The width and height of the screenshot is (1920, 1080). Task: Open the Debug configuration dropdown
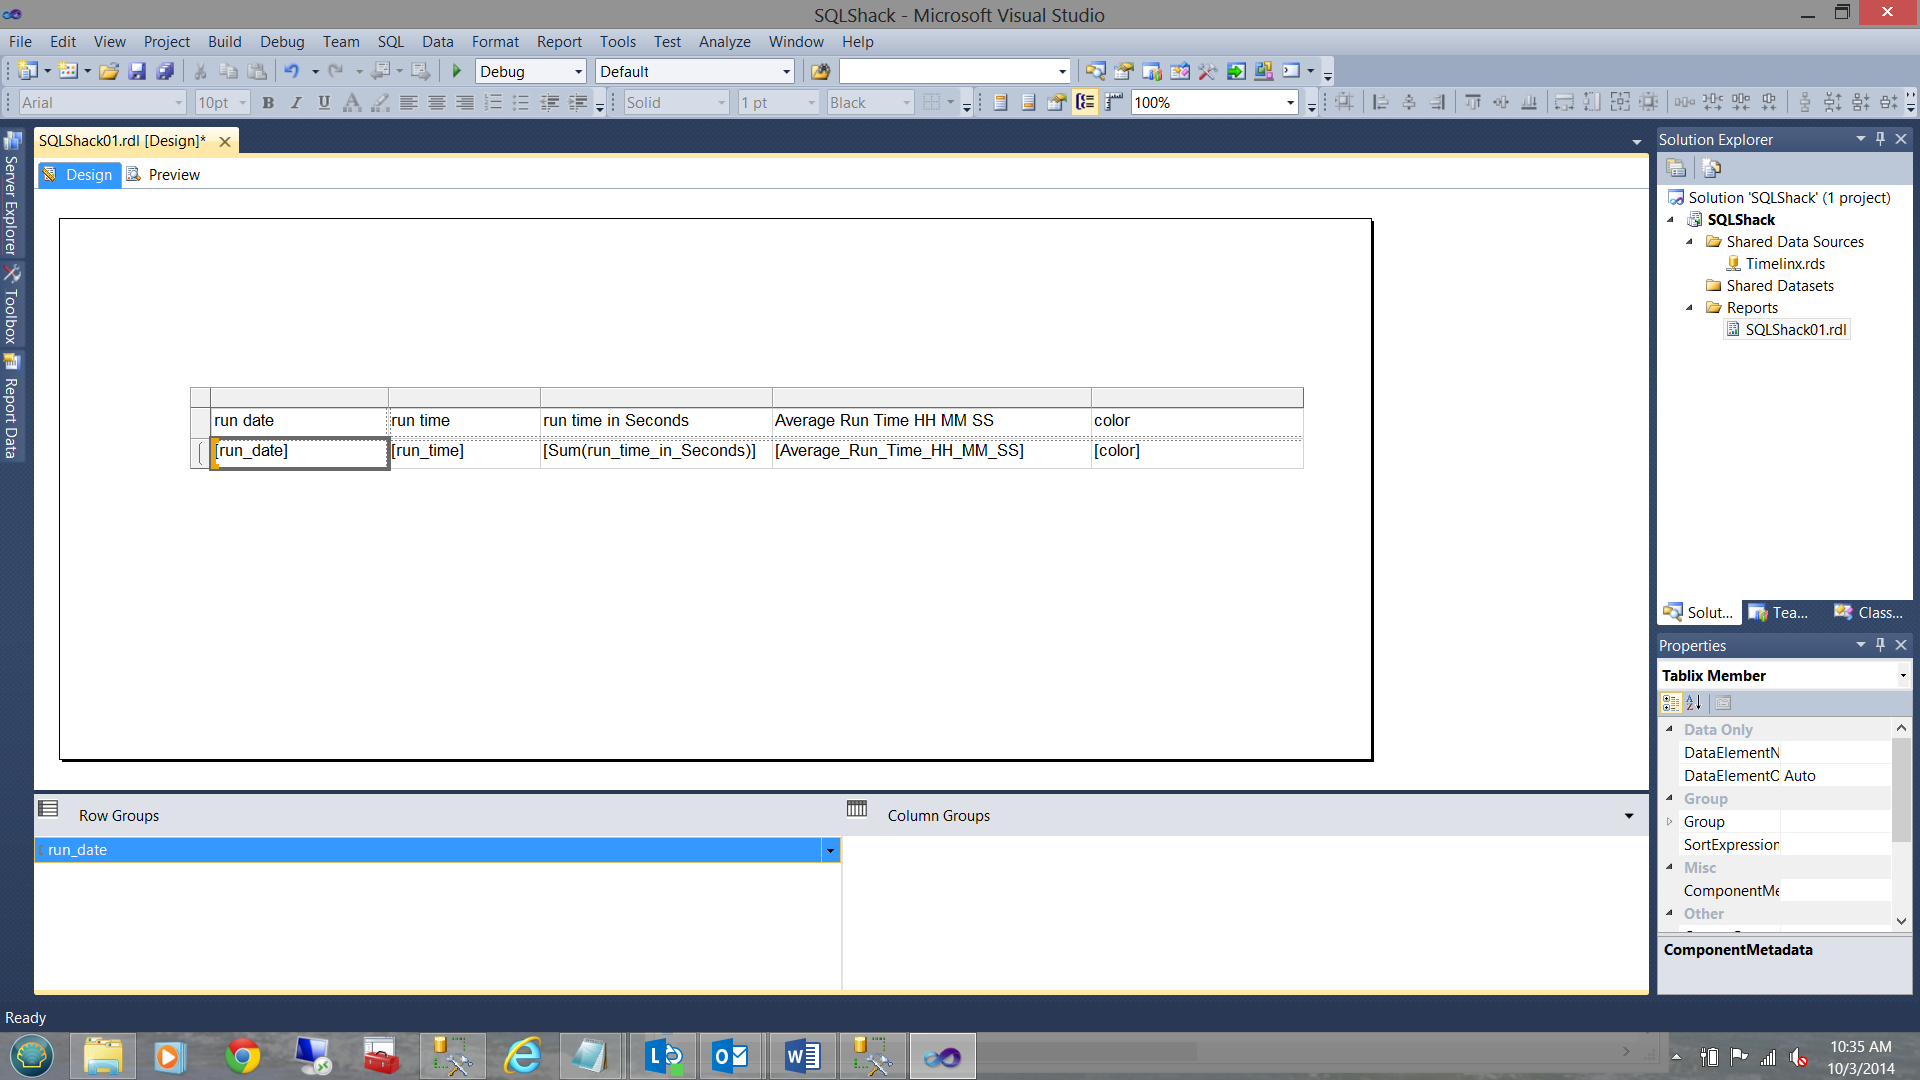[578, 71]
